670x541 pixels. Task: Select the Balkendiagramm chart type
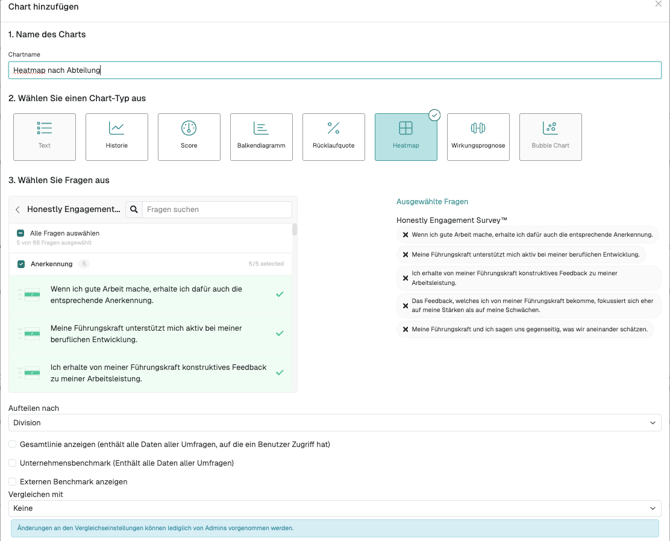point(261,136)
